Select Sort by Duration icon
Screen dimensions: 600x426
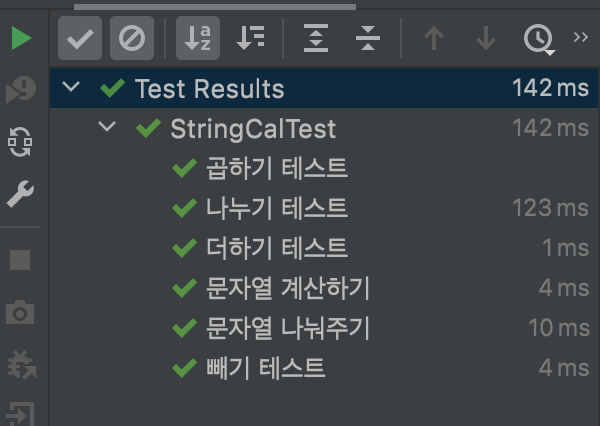tap(251, 38)
